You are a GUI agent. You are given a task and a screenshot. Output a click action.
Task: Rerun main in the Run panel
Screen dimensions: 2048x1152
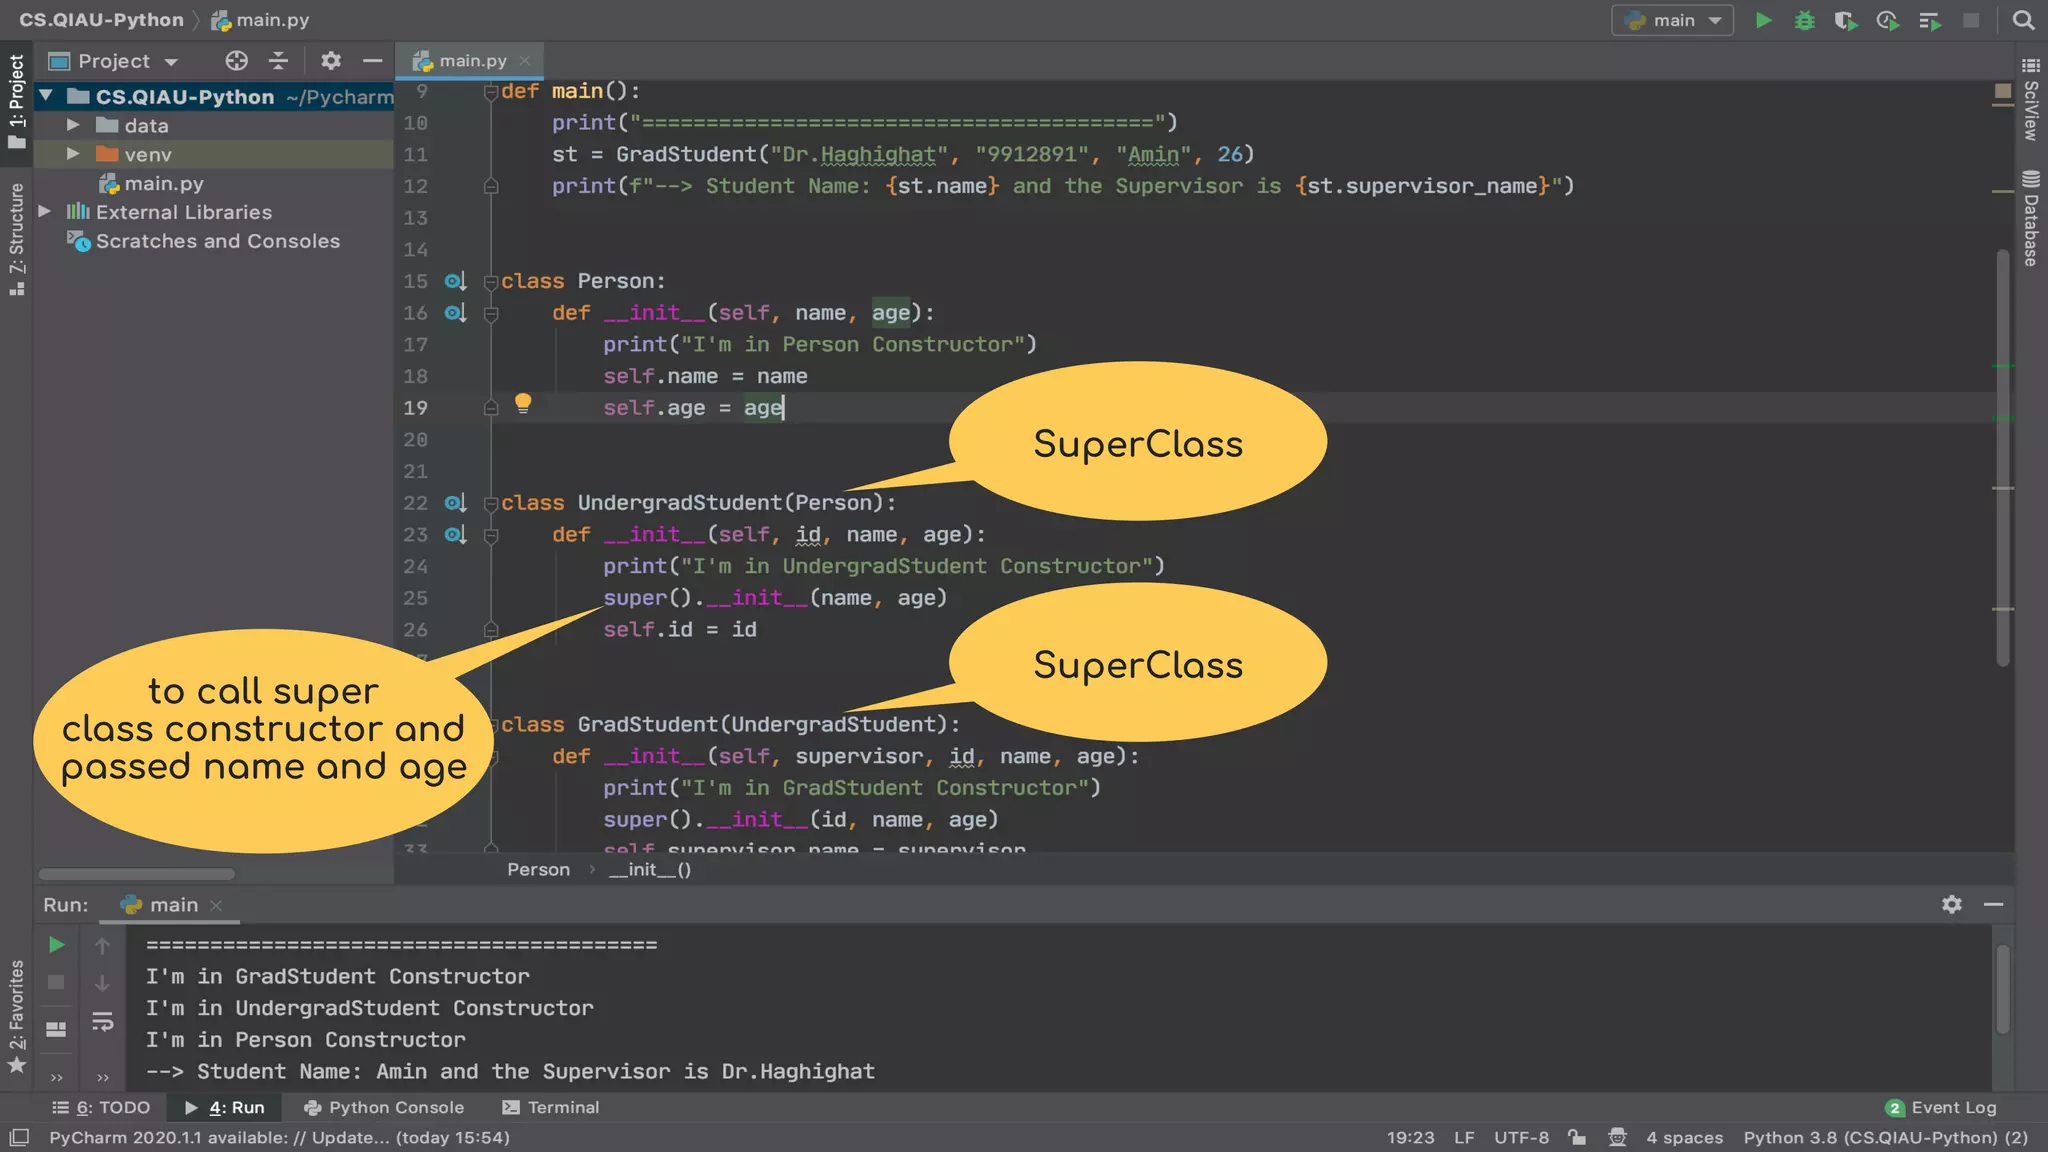tap(57, 945)
